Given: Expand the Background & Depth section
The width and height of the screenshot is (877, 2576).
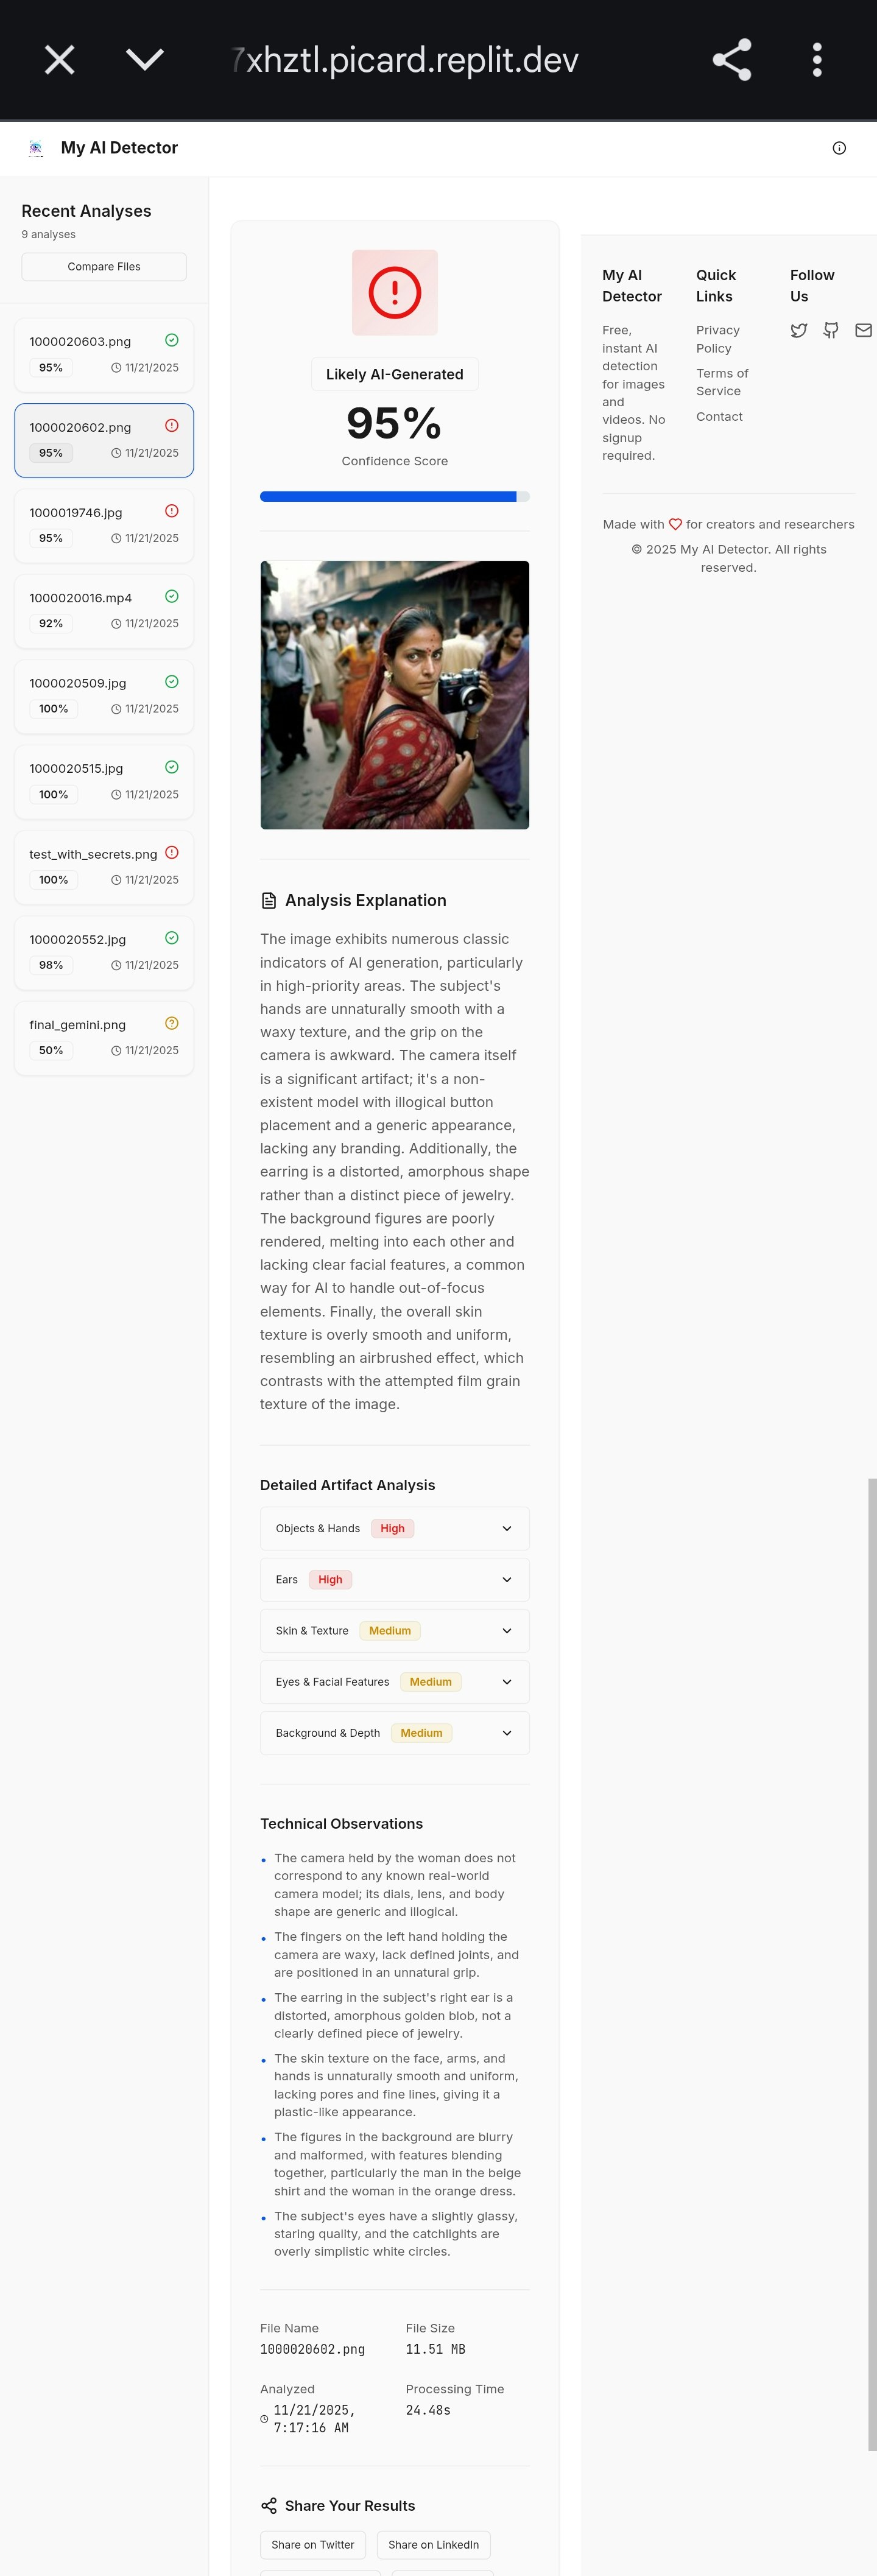Looking at the screenshot, I should [506, 1733].
